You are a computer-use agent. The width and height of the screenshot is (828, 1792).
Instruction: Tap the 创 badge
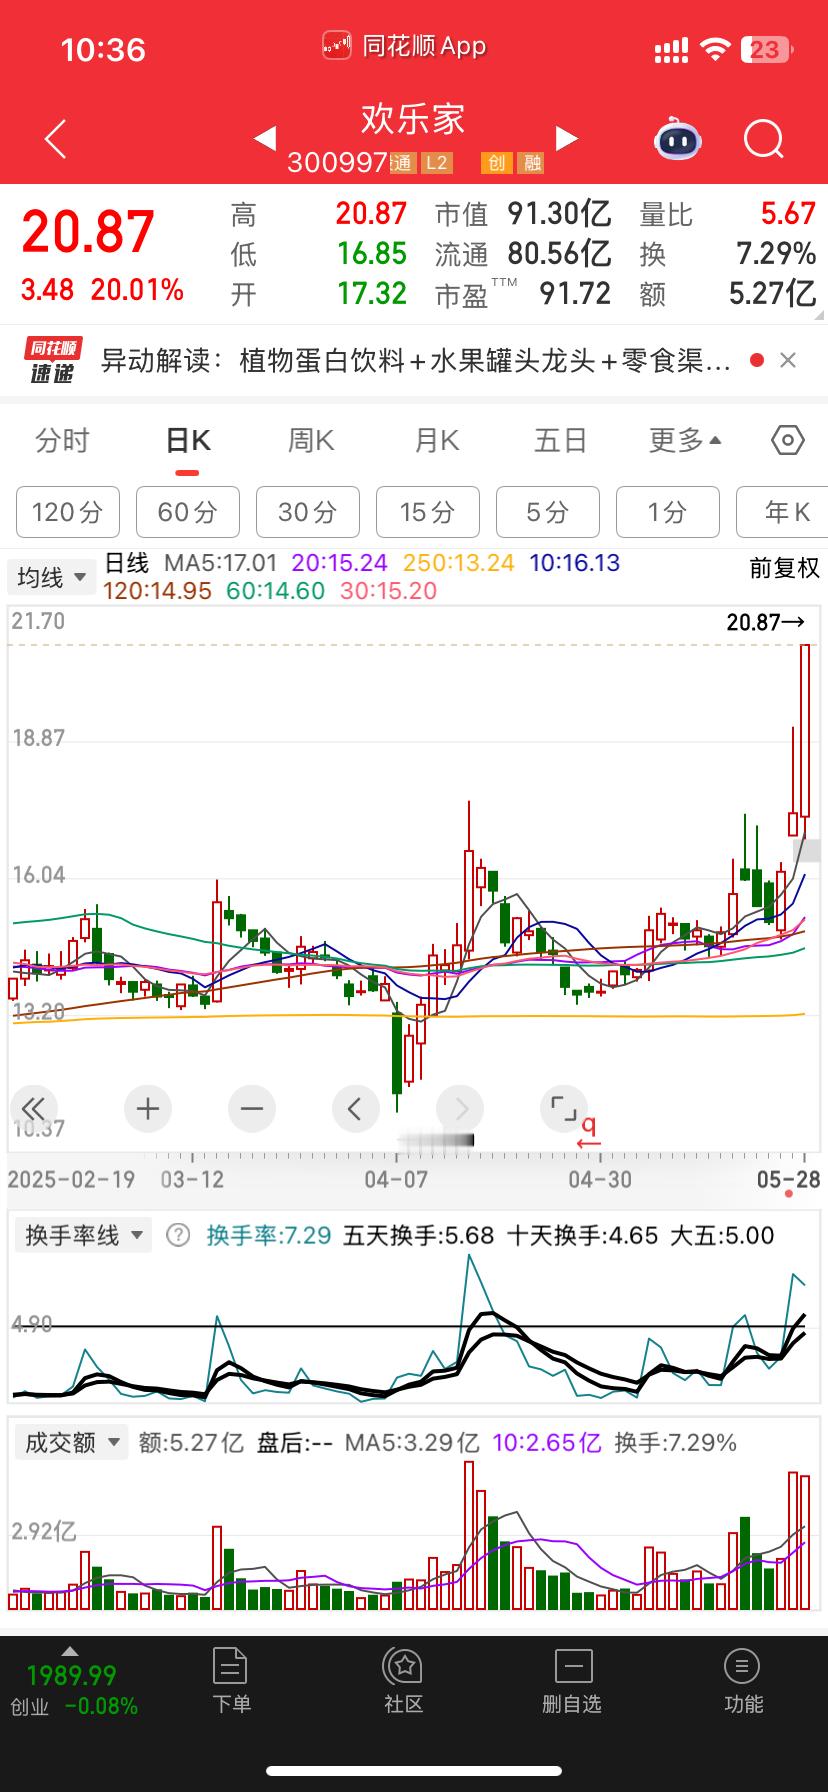point(497,163)
